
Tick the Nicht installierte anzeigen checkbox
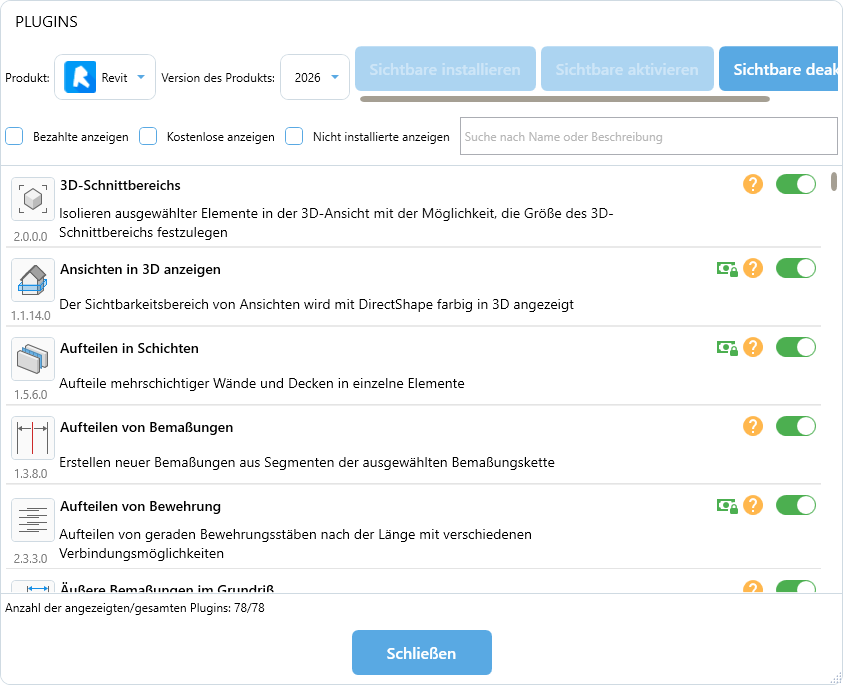pyautogui.click(x=294, y=136)
